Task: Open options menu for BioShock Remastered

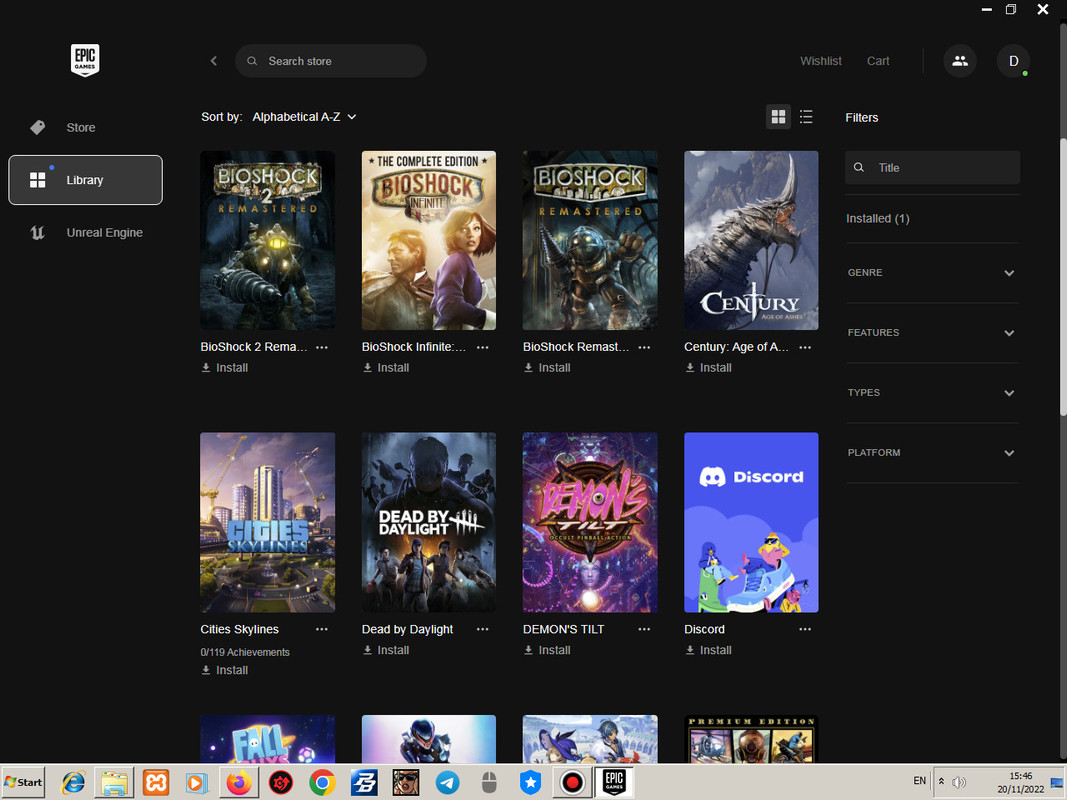Action: click(x=644, y=347)
